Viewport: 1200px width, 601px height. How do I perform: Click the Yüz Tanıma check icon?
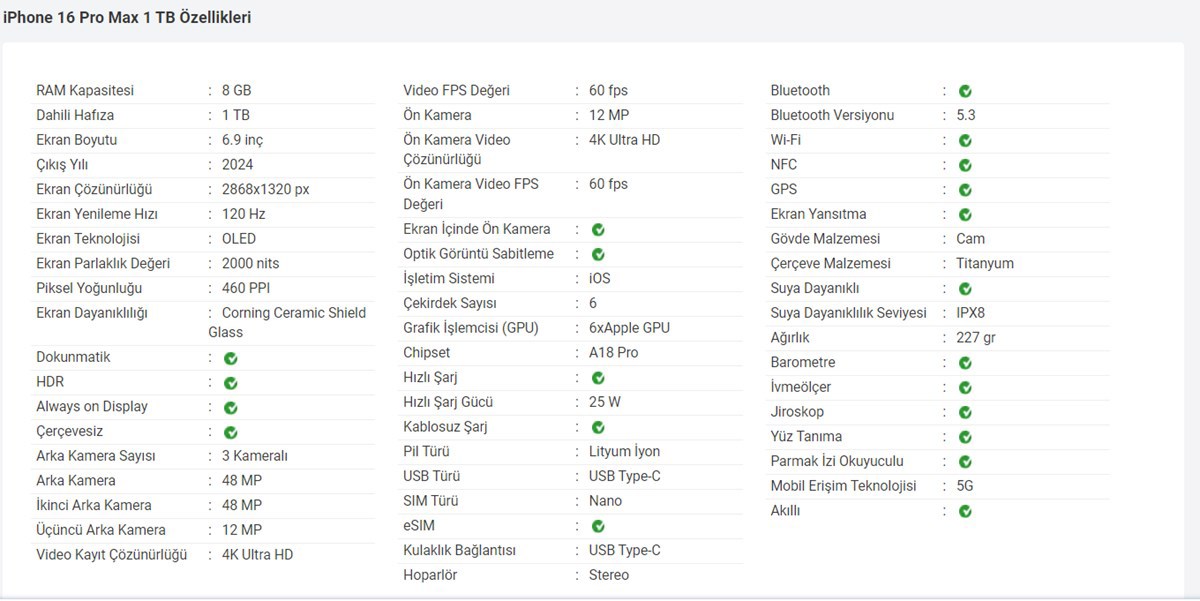(x=965, y=438)
